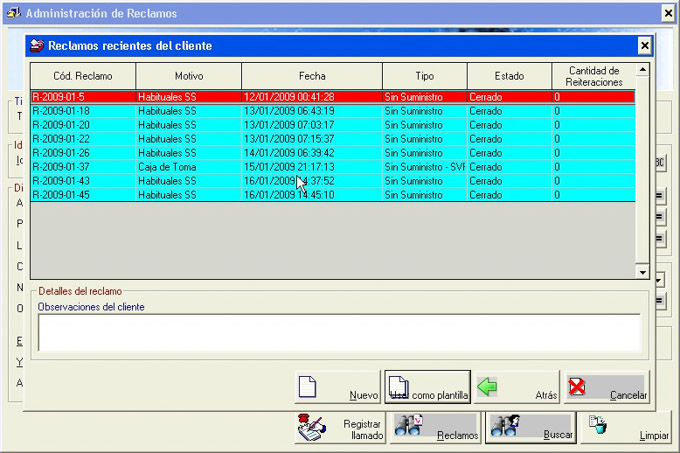Image resolution: width=680 pixels, height=453 pixels.
Task: Click date 16/01/2009 14:45:10
Action: 312,195
